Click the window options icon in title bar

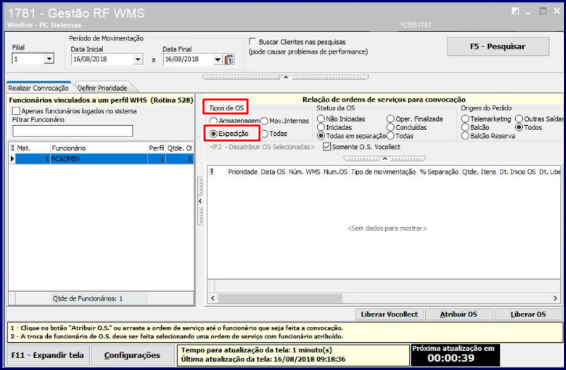tap(515, 11)
